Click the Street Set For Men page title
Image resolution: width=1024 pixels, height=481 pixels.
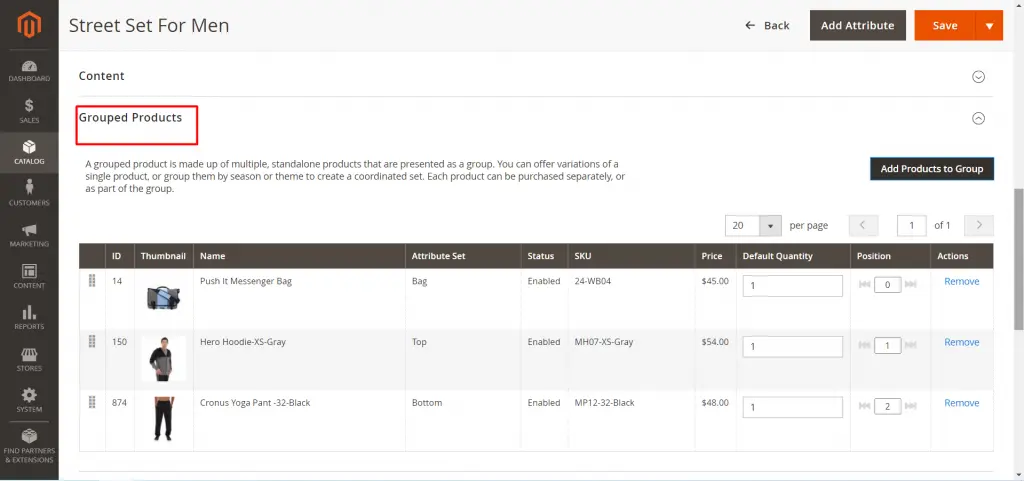point(149,25)
